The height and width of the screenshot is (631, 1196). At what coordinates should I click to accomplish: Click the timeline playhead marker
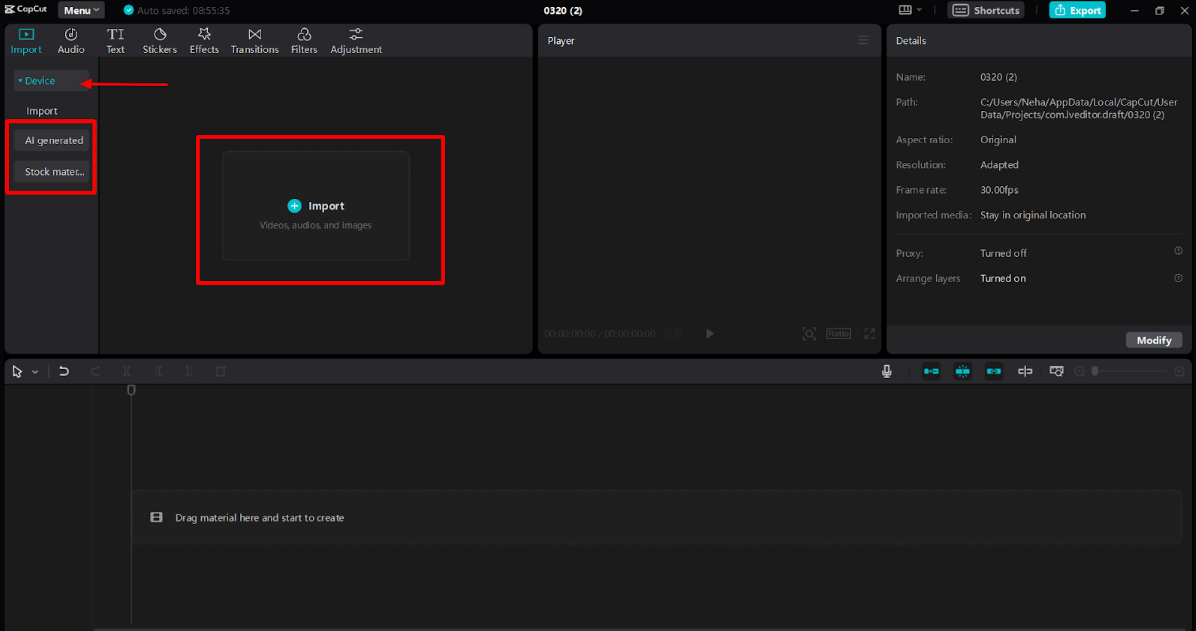coord(131,391)
